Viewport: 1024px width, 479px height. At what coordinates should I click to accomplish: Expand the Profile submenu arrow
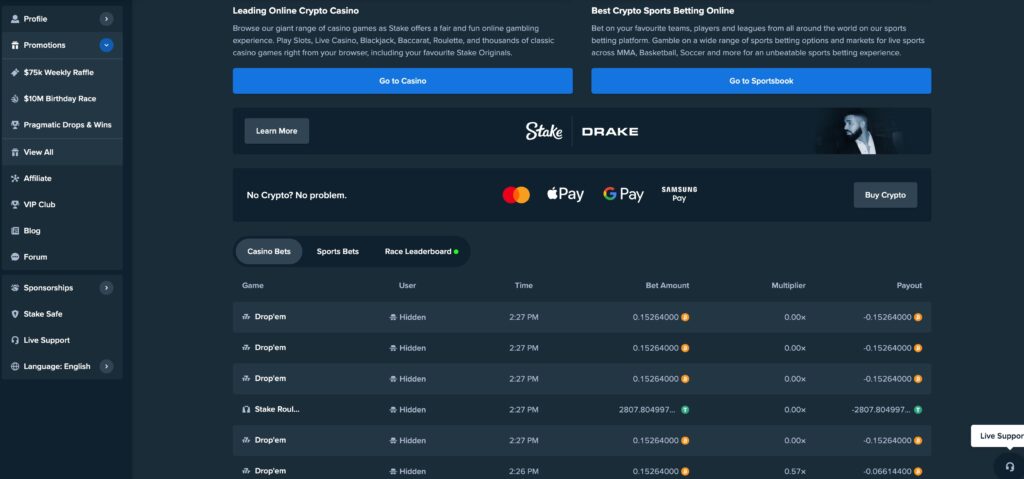[x=106, y=19]
